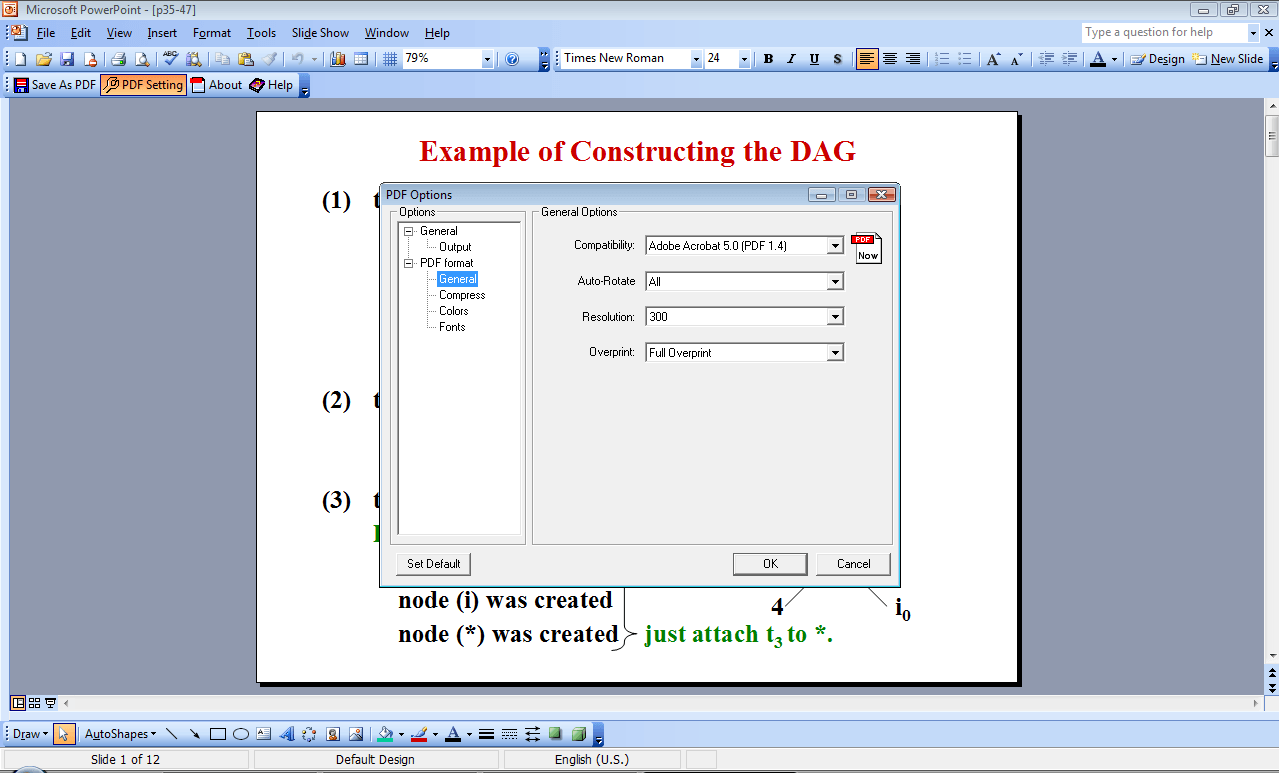Toggle the Select Objects pointer tool
Screen dimensions: 1279x773
[64, 734]
